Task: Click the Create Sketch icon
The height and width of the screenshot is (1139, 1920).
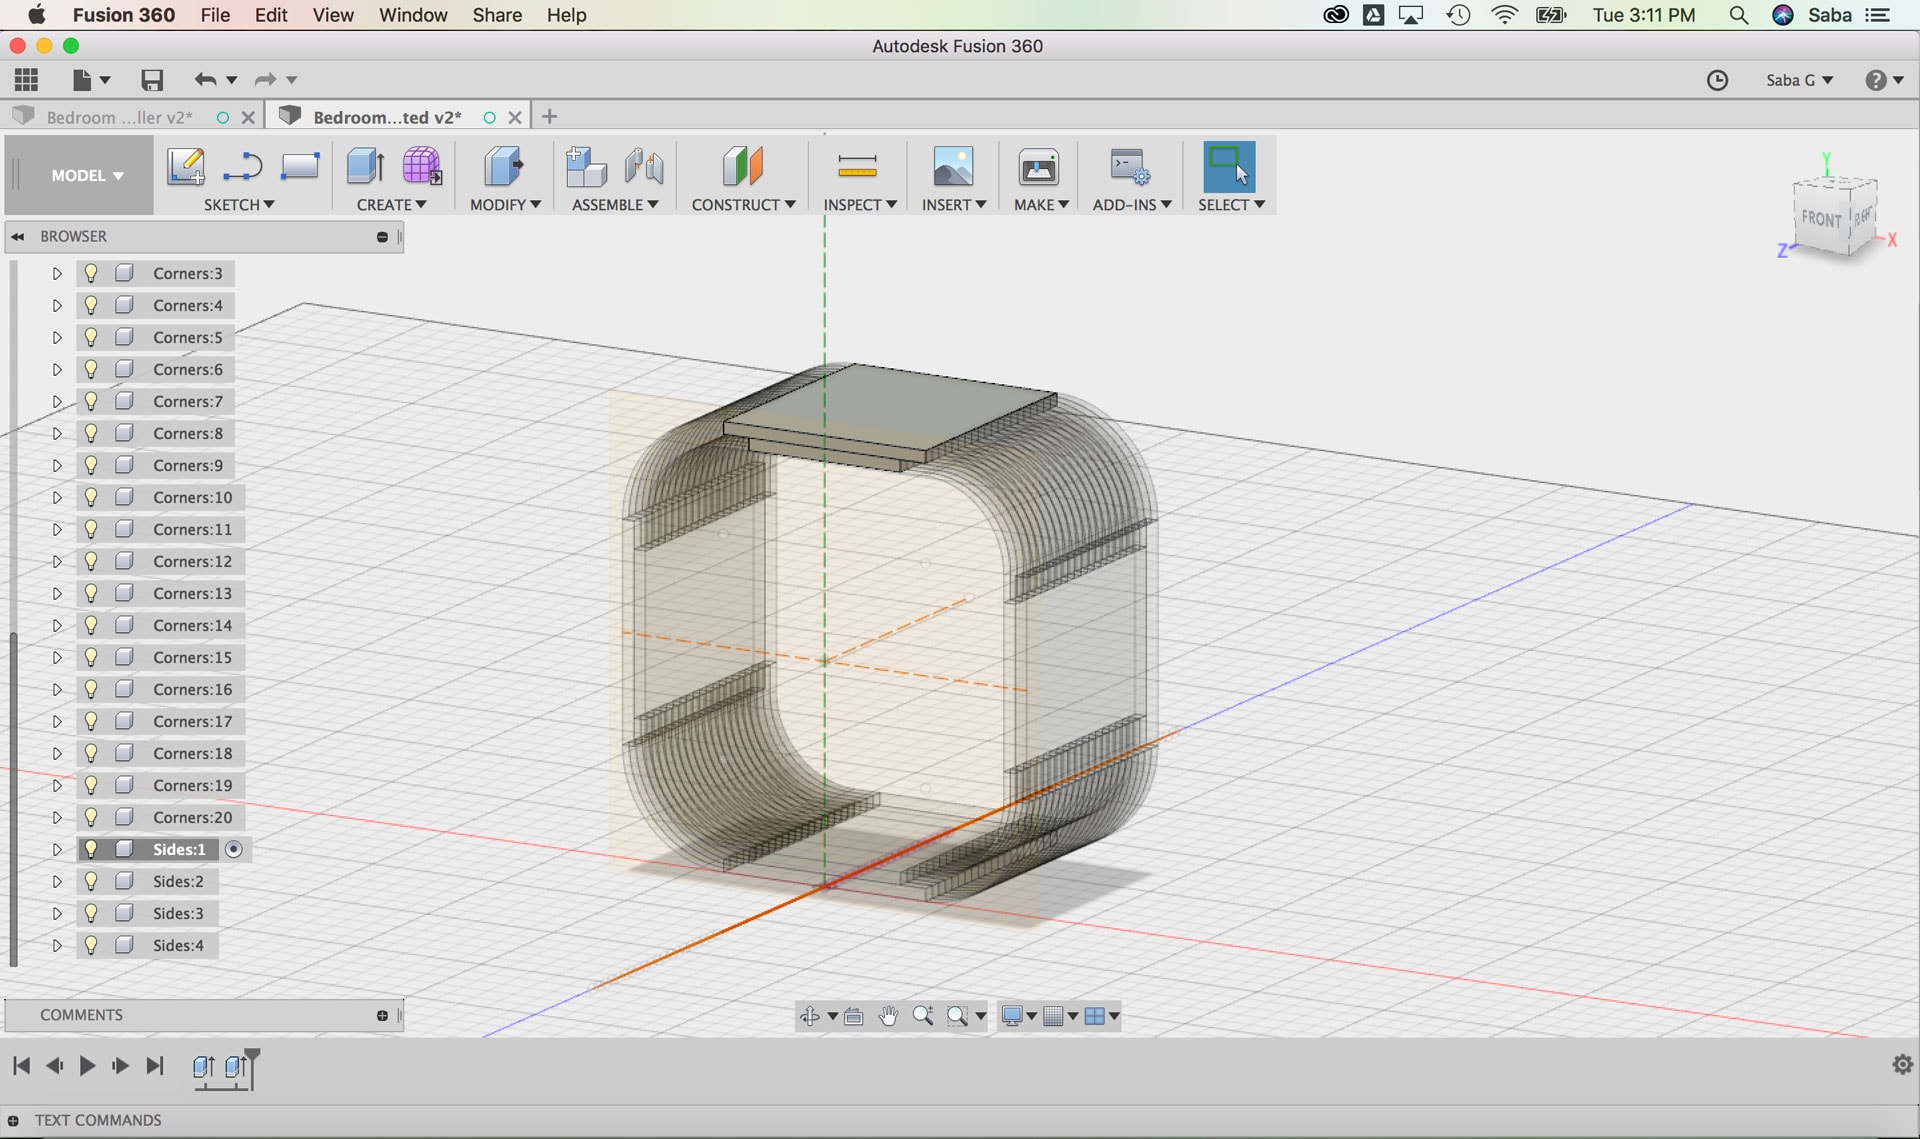Action: (186, 166)
